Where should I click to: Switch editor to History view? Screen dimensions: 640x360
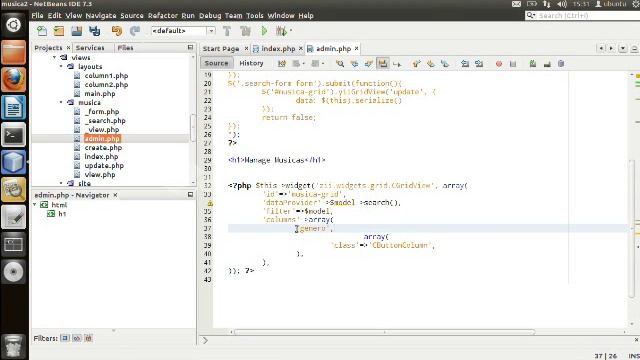point(251,63)
